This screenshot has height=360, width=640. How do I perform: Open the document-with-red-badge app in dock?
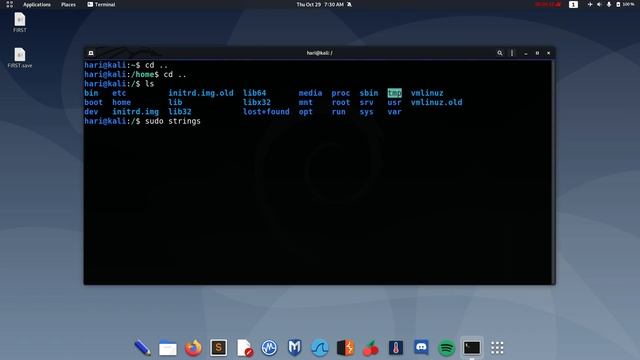(x=244, y=348)
